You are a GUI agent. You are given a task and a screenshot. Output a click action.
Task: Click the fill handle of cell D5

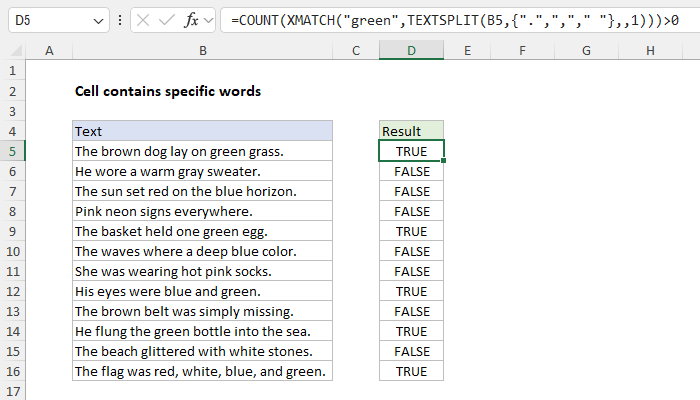(x=443, y=160)
